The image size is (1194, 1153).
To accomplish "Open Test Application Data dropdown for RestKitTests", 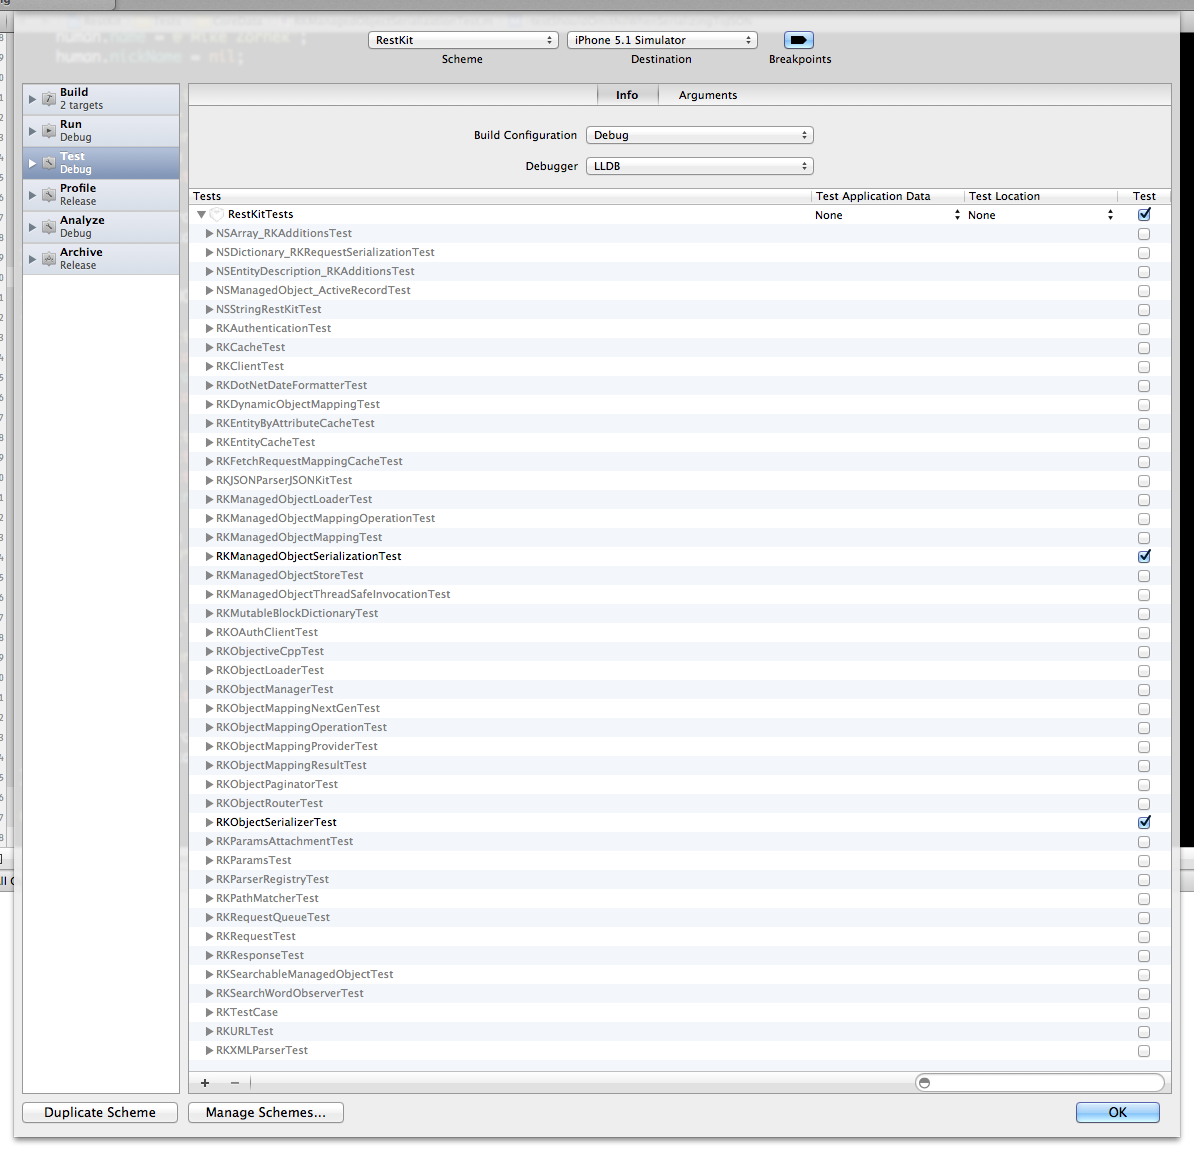I will tap(887, 216).
